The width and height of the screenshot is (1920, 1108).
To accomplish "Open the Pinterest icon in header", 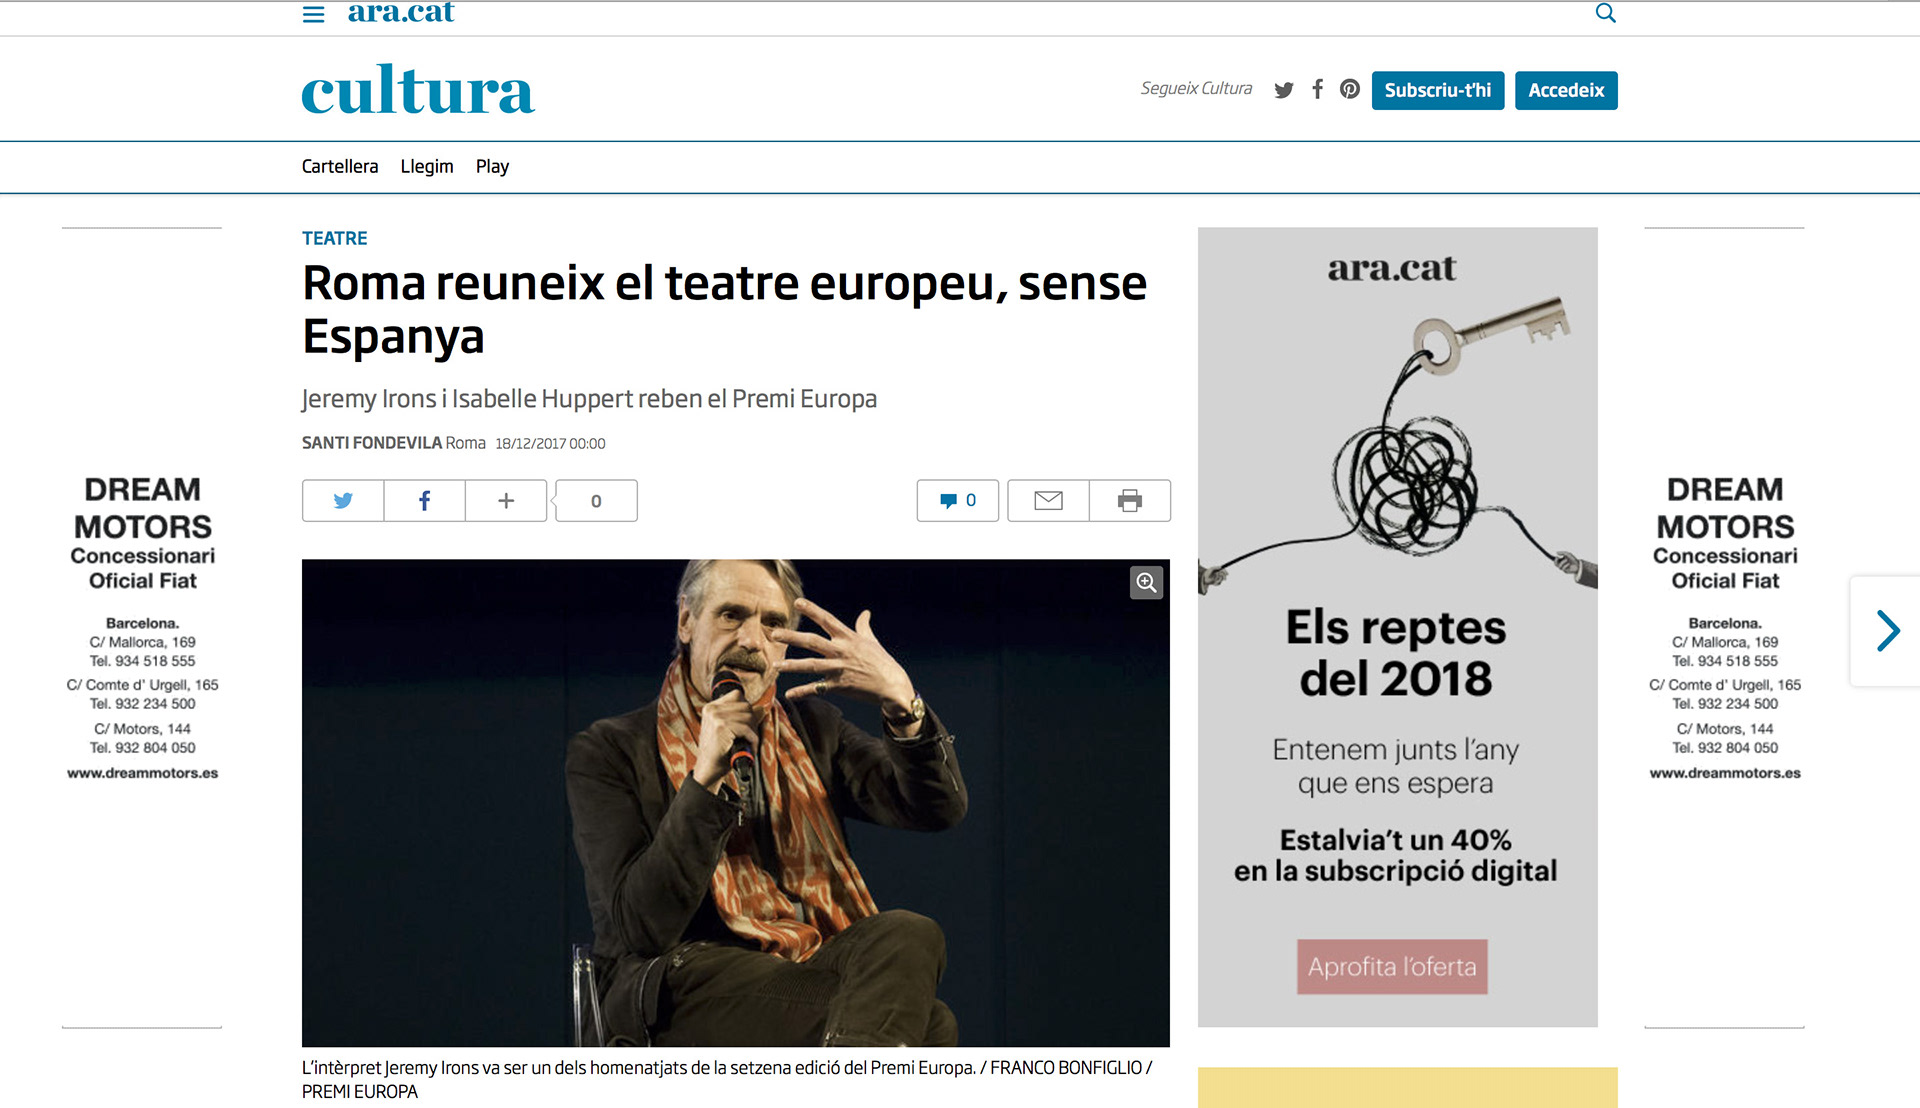I will pos(1350,89).
